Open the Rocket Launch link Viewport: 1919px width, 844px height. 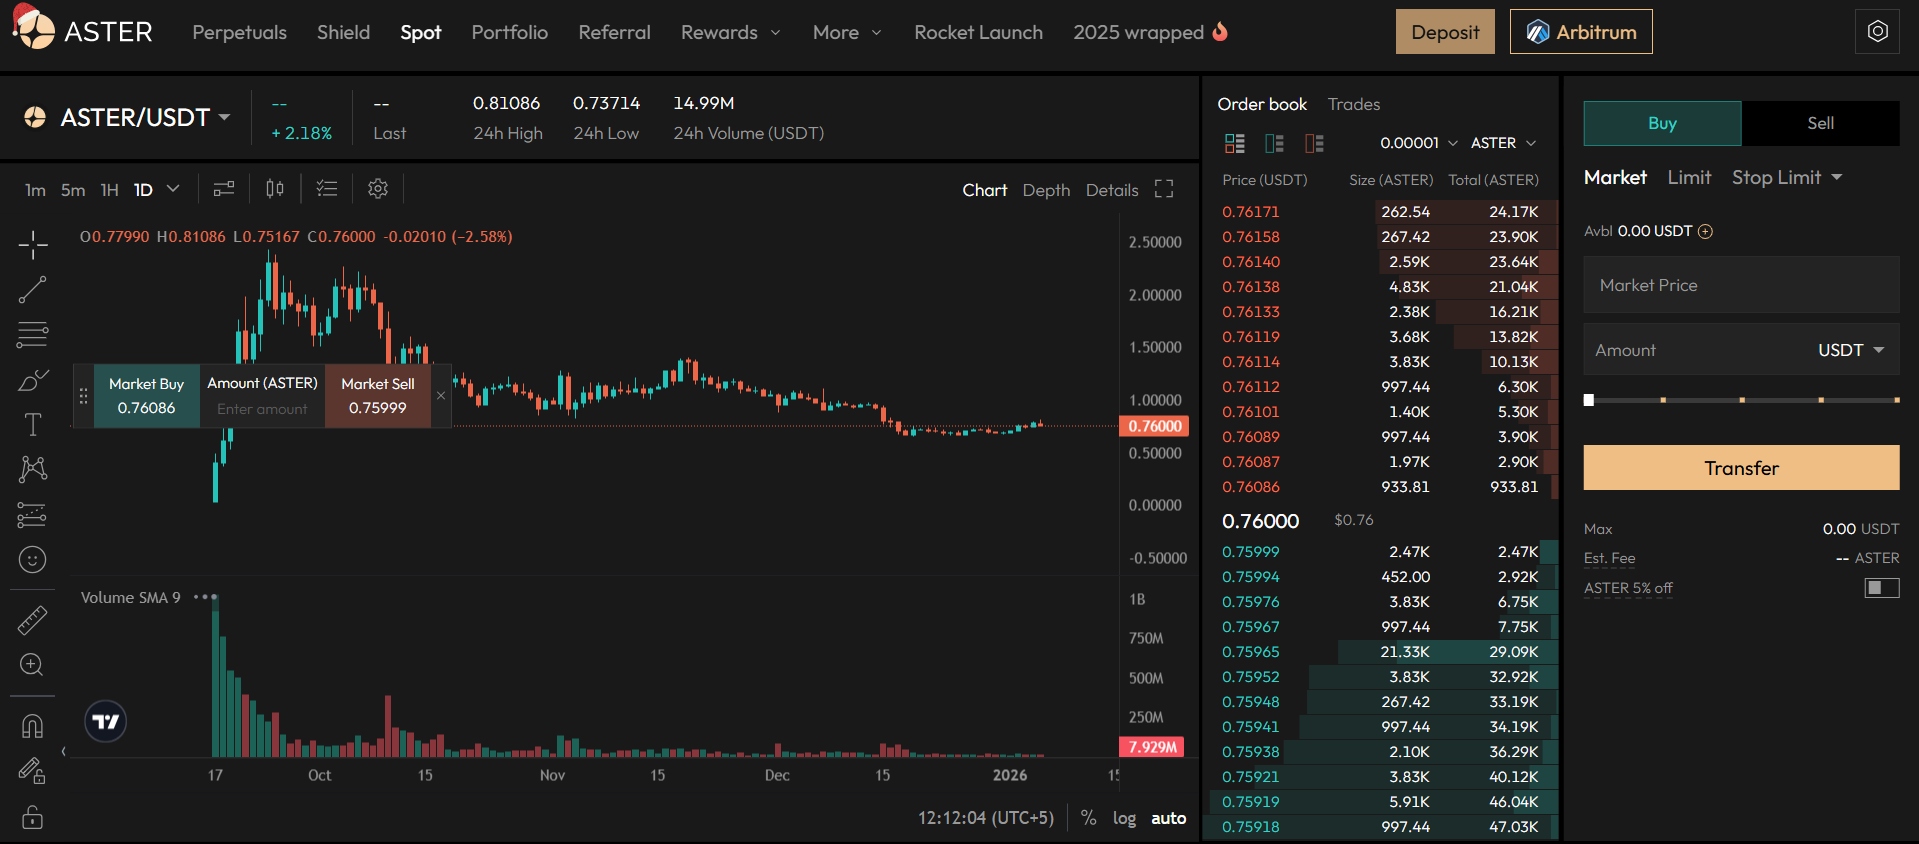978,32
